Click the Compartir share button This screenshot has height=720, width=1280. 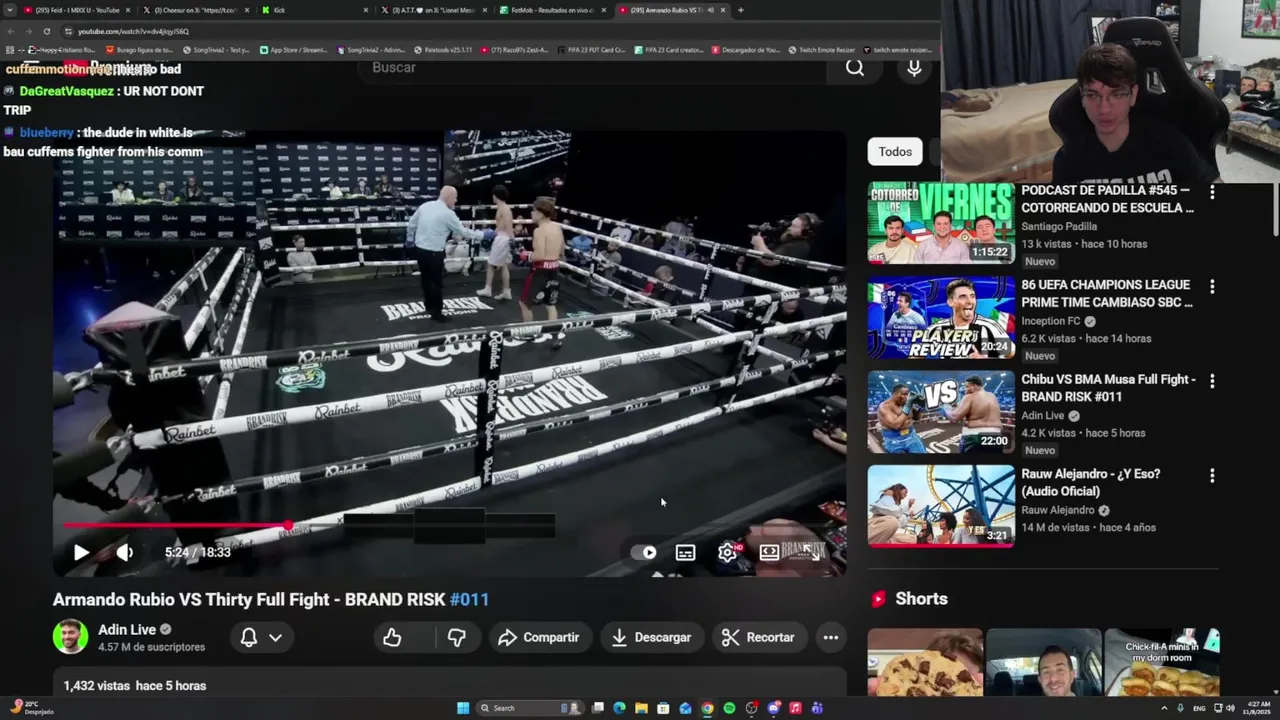click(539, 637)
